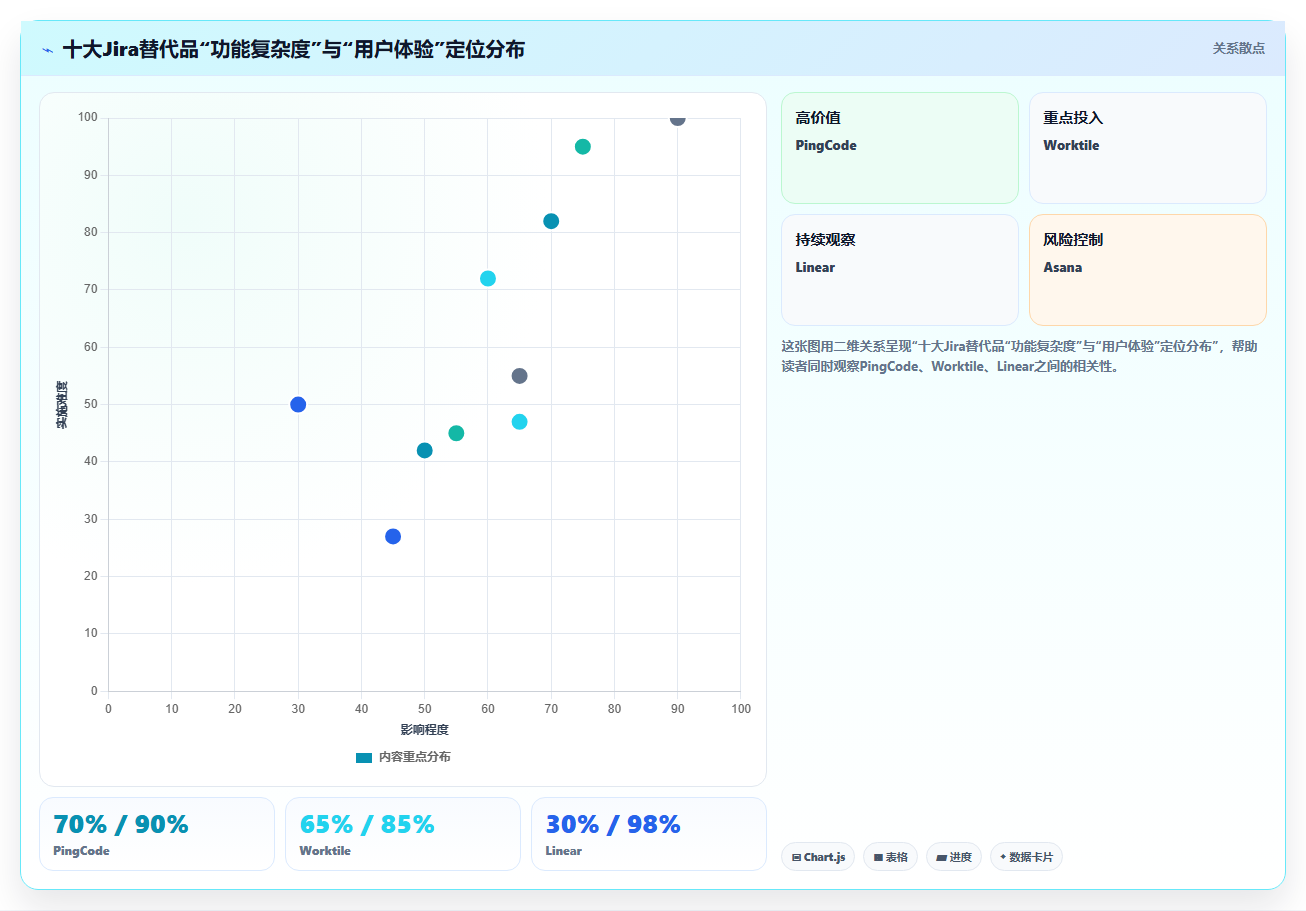Click the lightning icon beside the title
The image size is (1306, 911).
[47, 49]
